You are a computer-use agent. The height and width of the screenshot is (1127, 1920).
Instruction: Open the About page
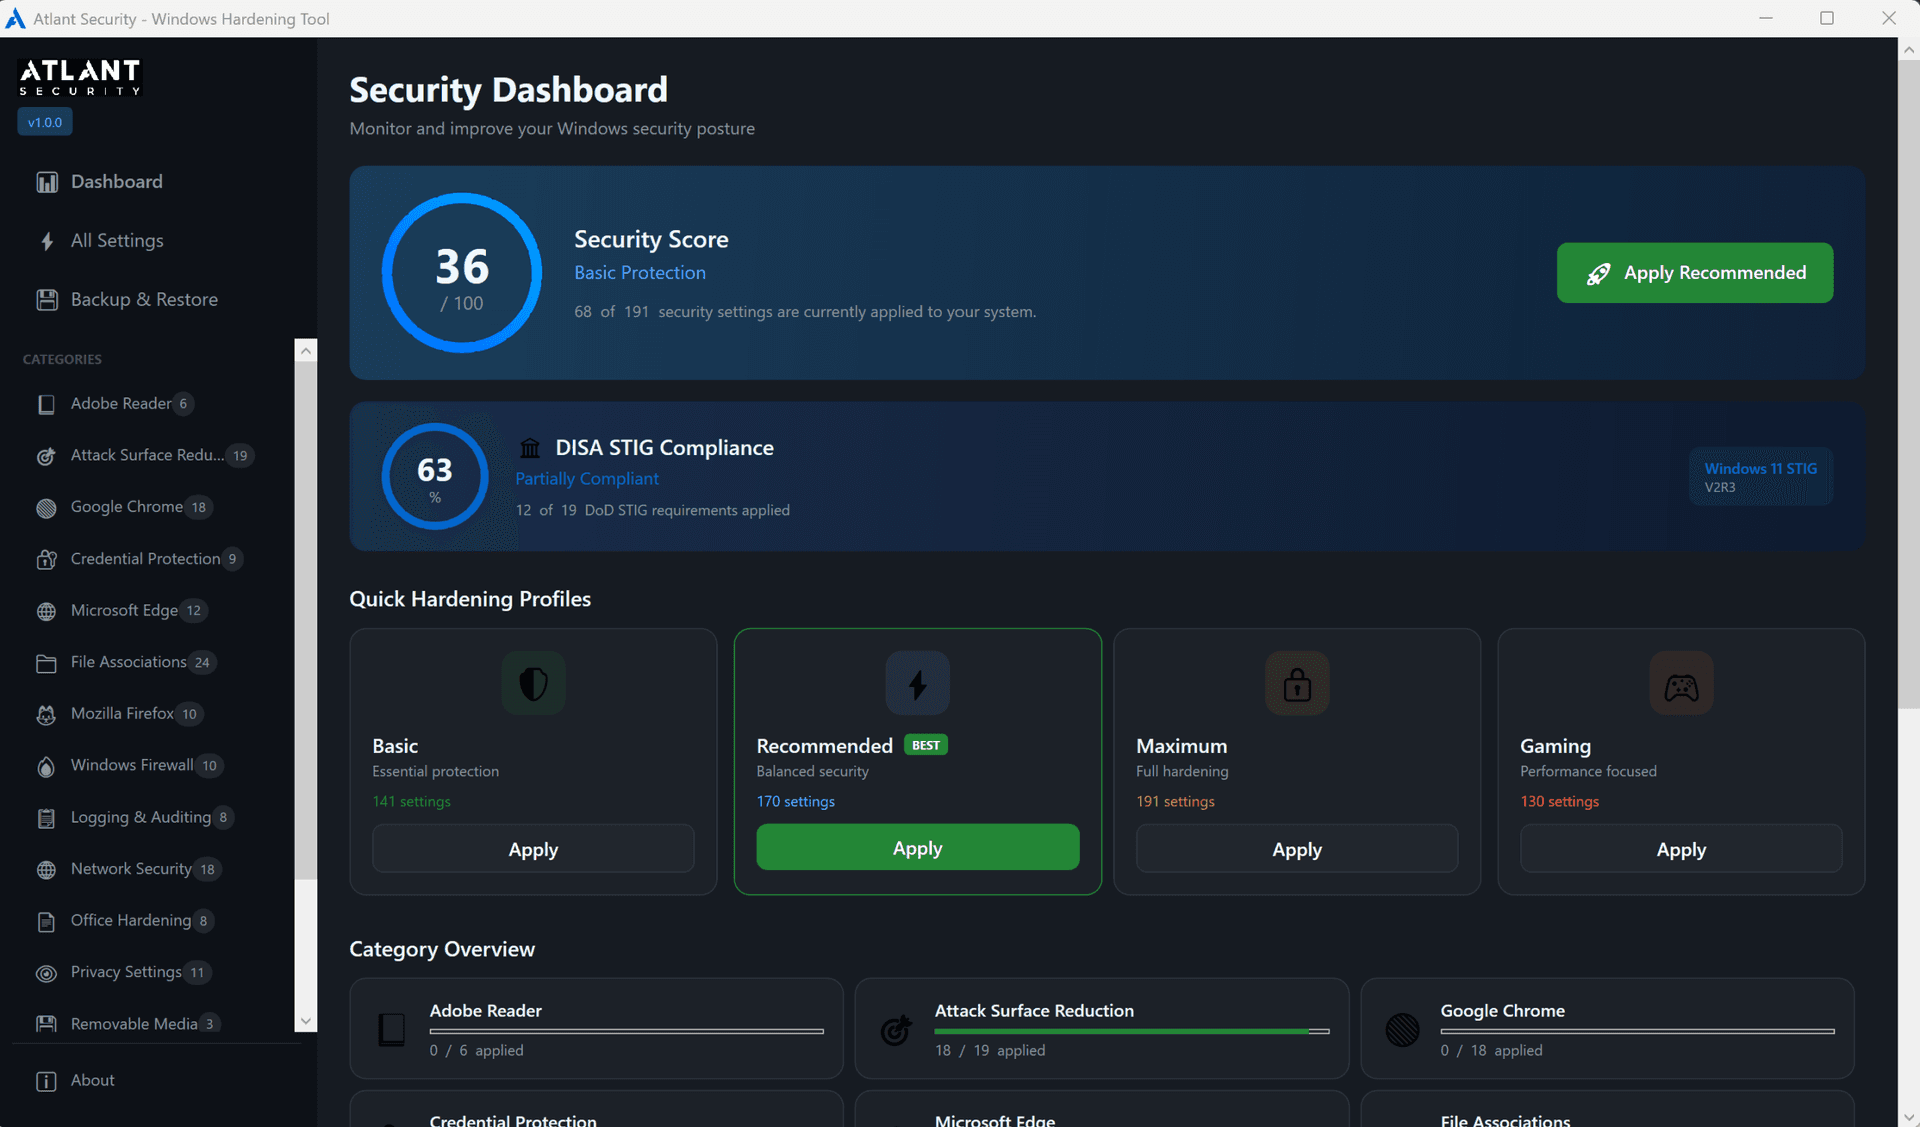tap(92, 1080)
